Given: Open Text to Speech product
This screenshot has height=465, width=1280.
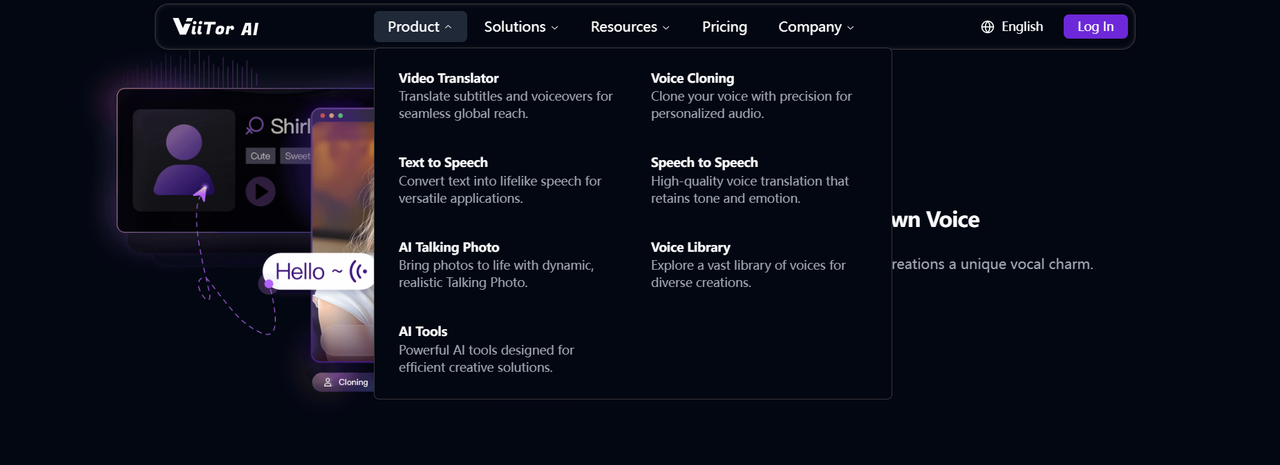Looking at the screenshot, I should pos(443,162).
